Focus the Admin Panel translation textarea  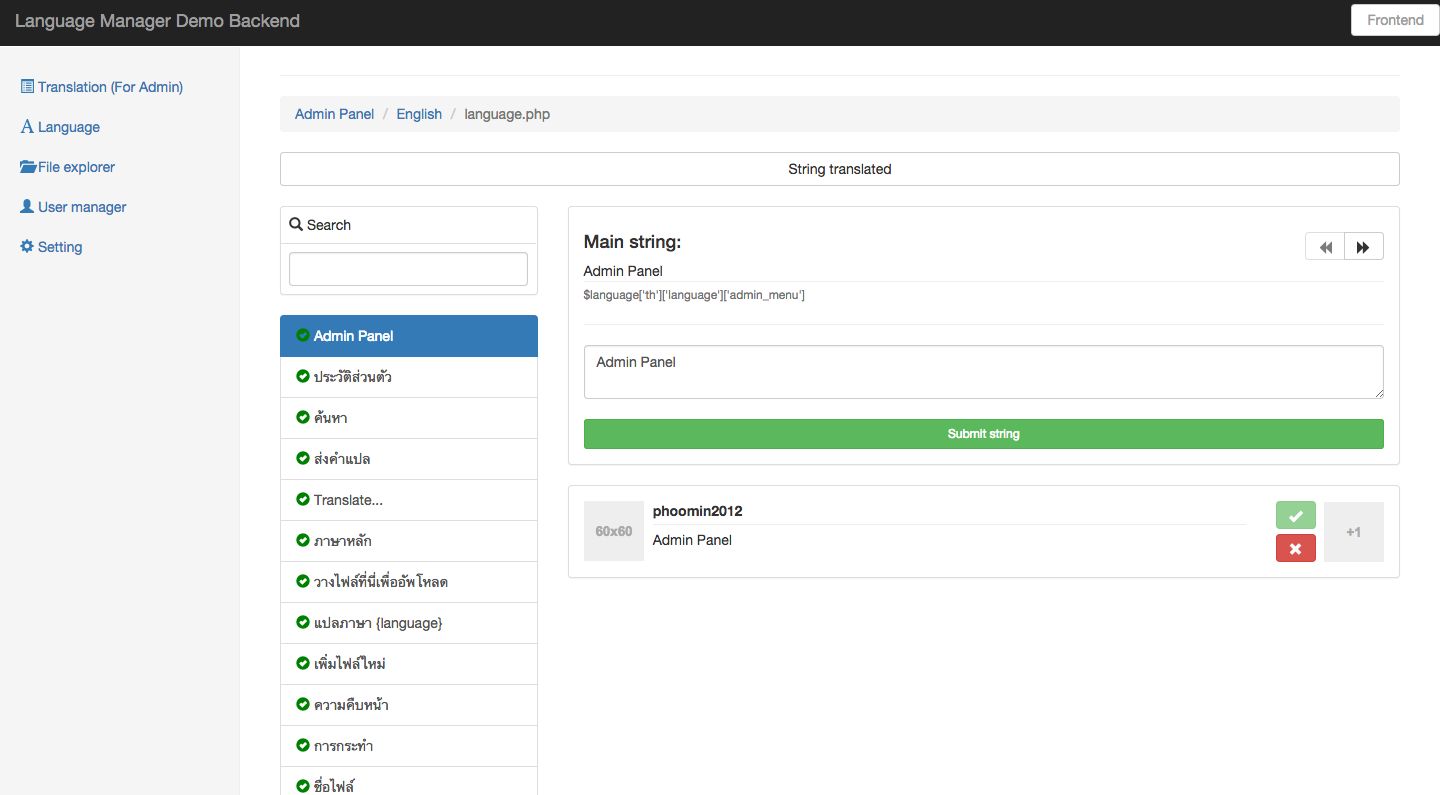(983, 372)
